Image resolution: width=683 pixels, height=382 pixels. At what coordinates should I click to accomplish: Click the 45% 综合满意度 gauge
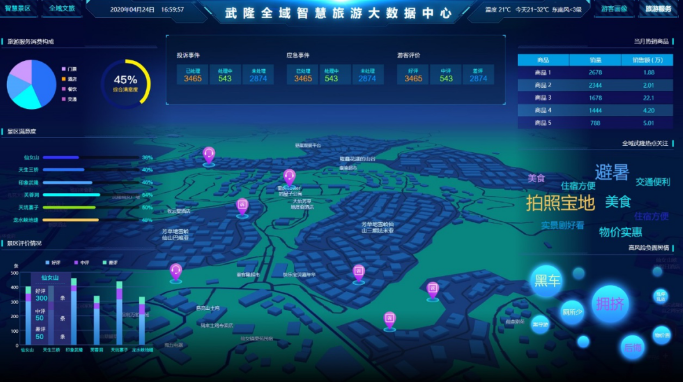click(x=126, y=84)
